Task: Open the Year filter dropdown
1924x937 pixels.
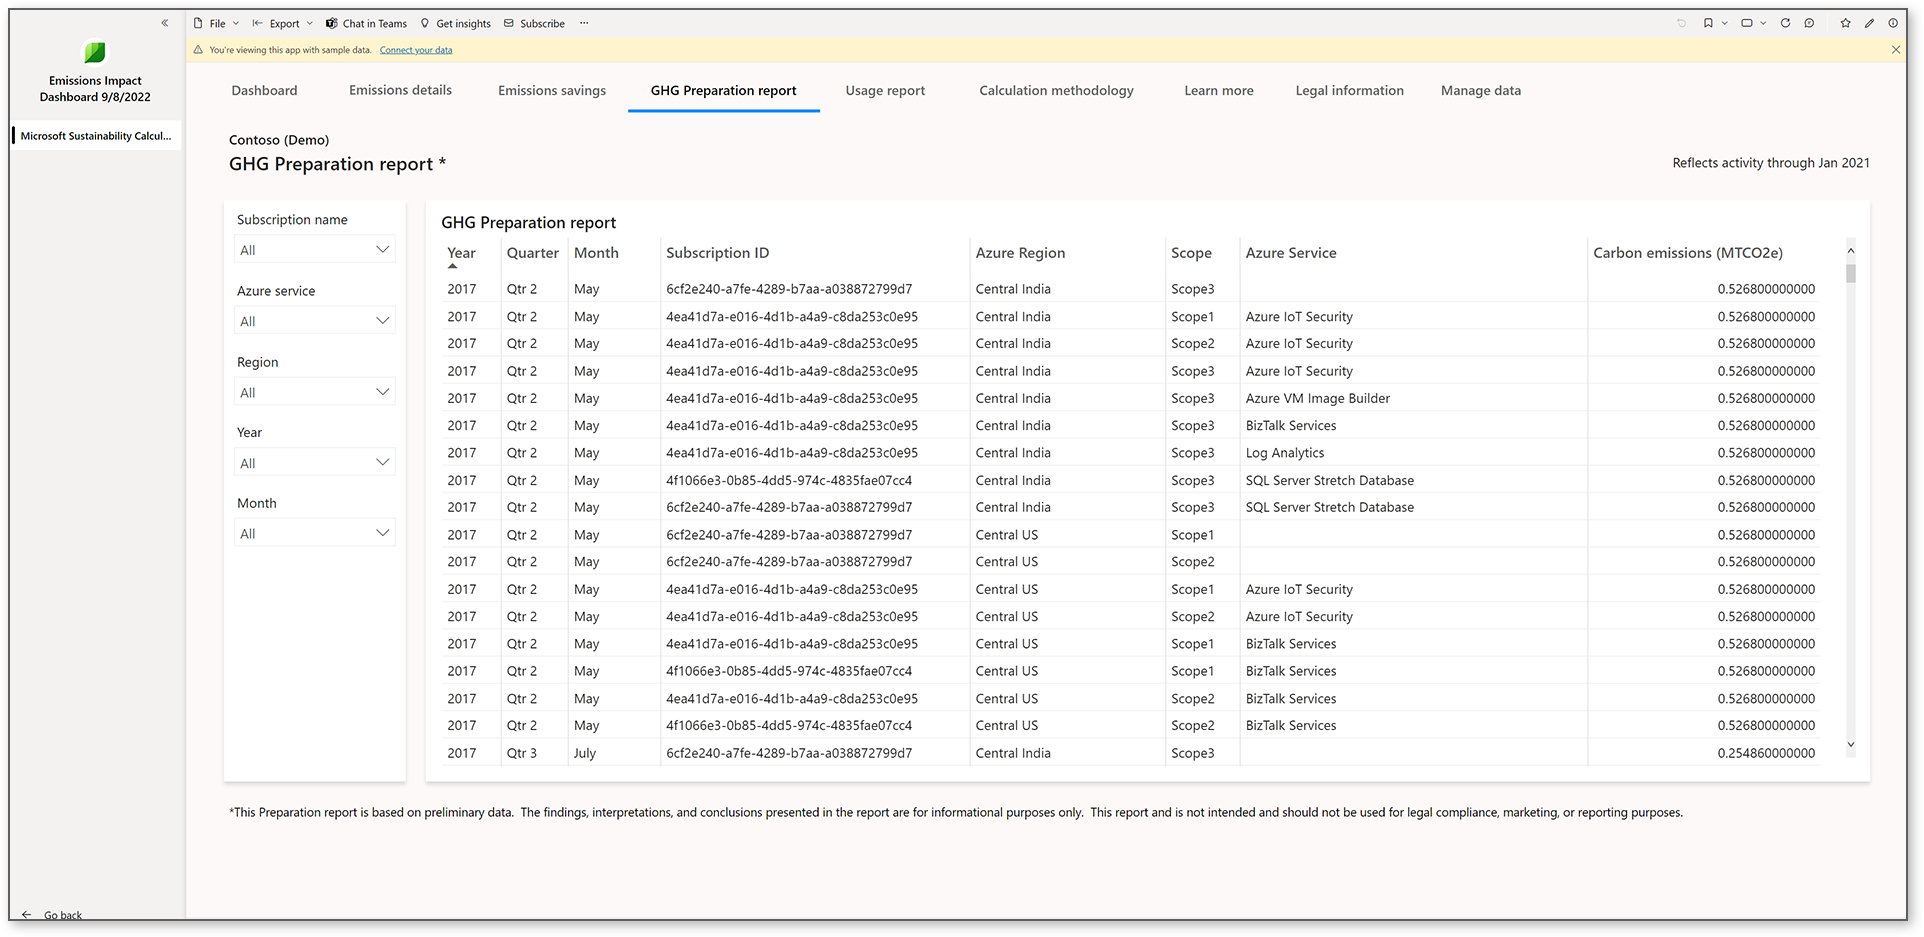Action: [x=315, y=462]
